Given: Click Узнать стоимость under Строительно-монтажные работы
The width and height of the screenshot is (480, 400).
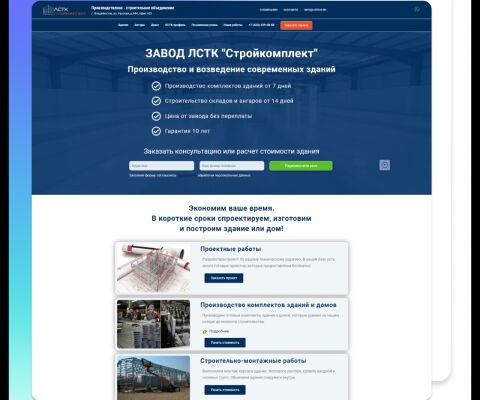Looking at the screenshot, I should click(x=225, y=390).
